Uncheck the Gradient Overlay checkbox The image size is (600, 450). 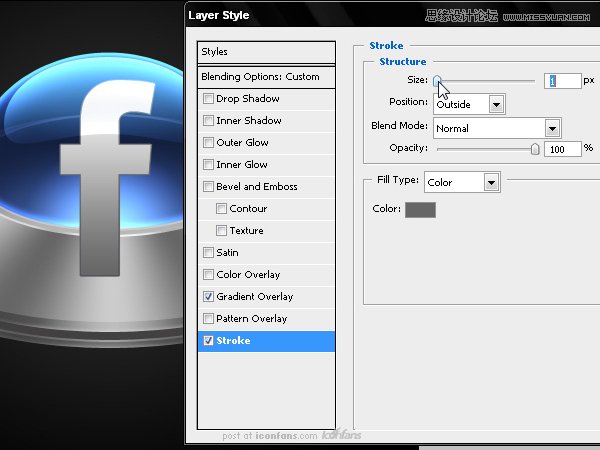pyautogui.click(x=208, y=297)
